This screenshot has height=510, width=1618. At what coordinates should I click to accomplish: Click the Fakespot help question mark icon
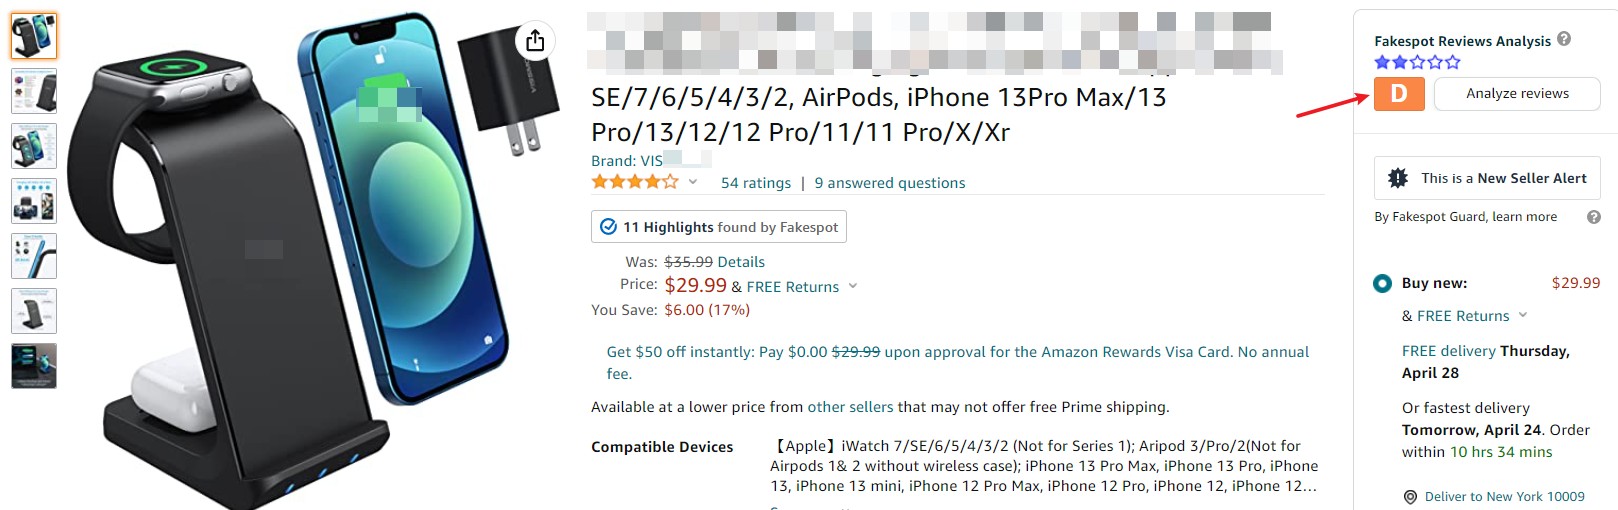[1564, 39]
